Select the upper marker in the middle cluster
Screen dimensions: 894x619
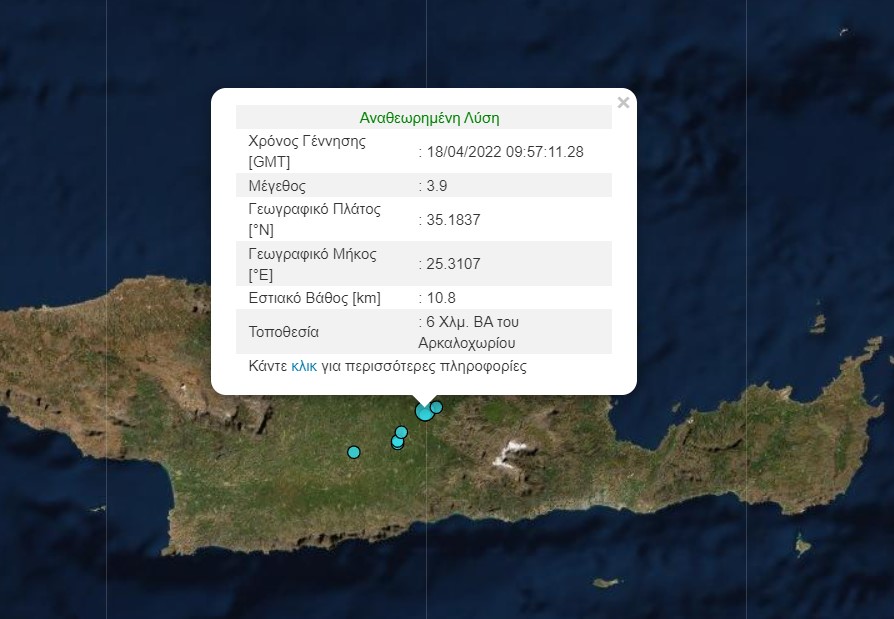pos(401,432)
